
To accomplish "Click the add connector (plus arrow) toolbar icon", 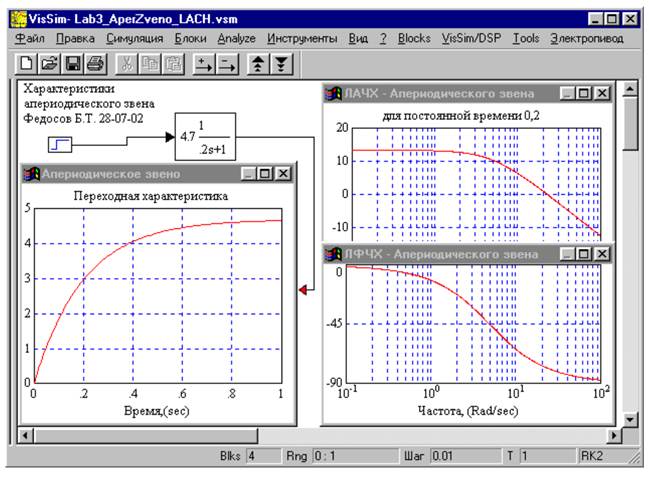I will [x=204, y=64].
